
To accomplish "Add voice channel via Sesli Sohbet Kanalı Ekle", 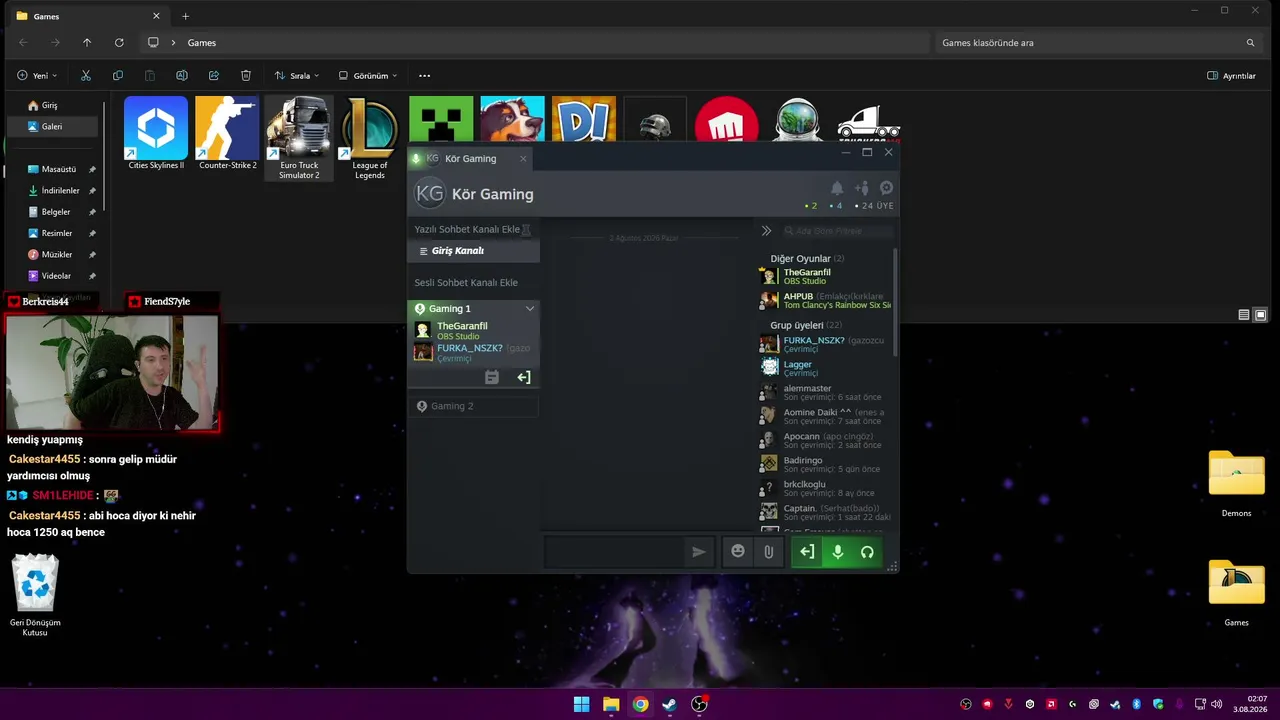I will coord(466,282).
